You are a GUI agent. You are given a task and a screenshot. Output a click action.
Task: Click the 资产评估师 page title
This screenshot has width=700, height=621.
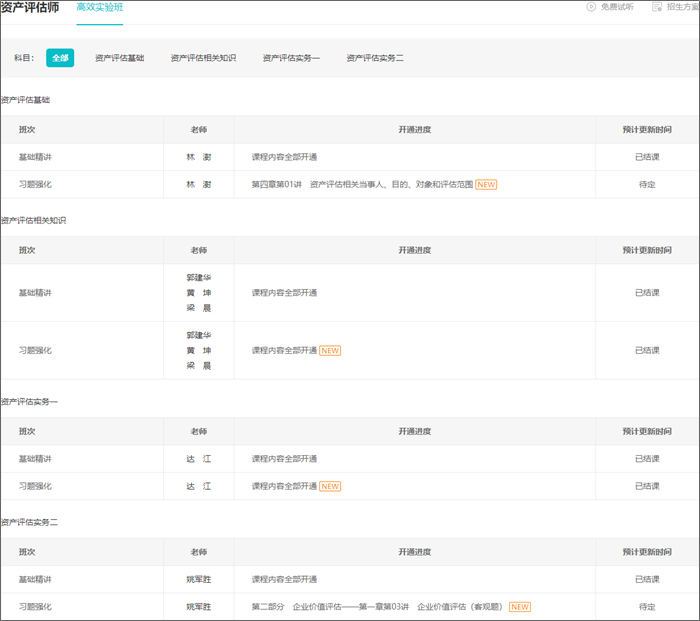click(29, 7)
